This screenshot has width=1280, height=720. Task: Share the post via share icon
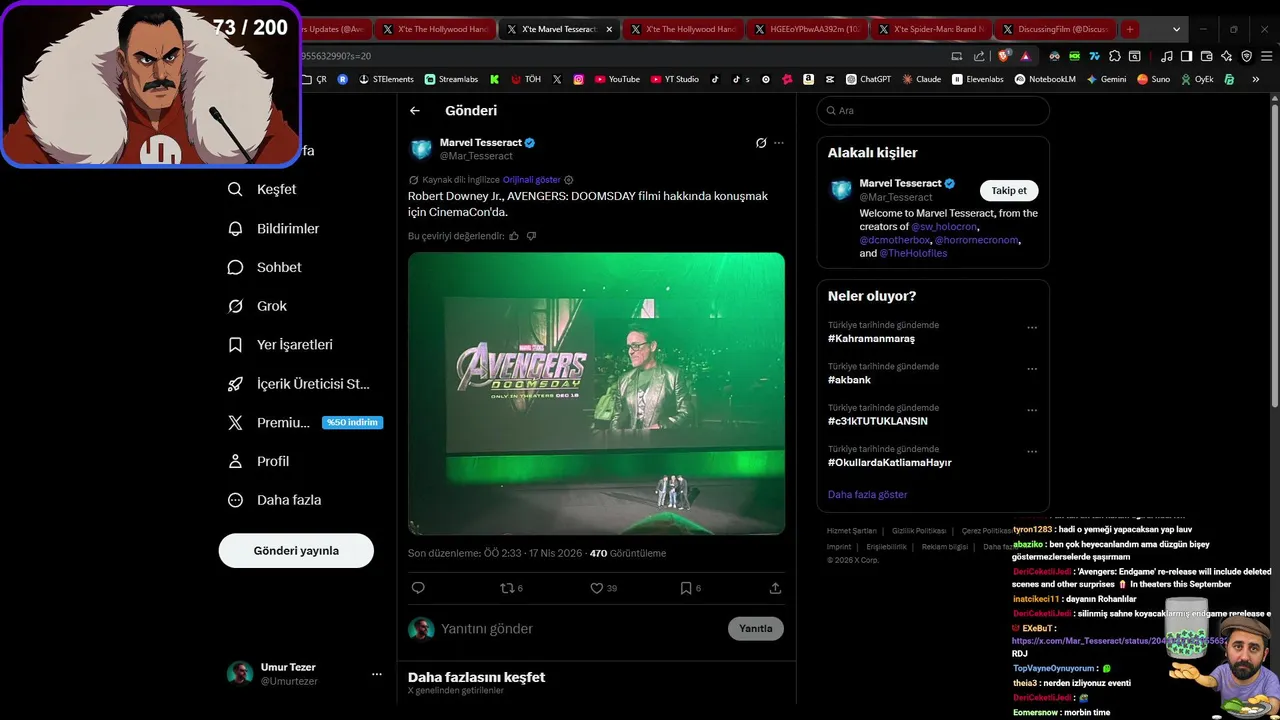click(x=775, y=588)
